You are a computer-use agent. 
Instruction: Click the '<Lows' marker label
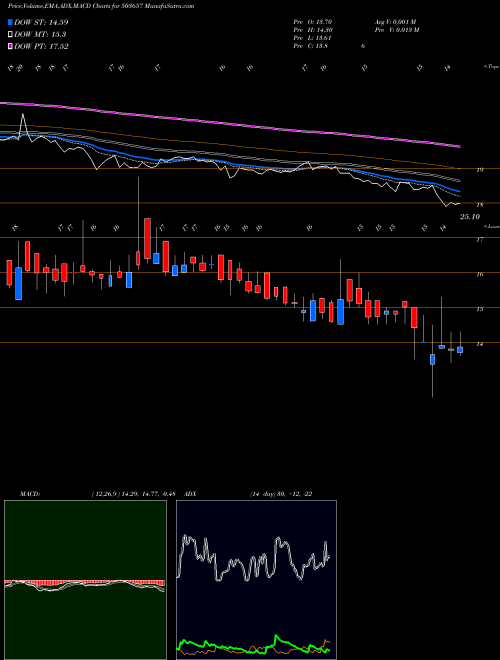pos(492,226)
